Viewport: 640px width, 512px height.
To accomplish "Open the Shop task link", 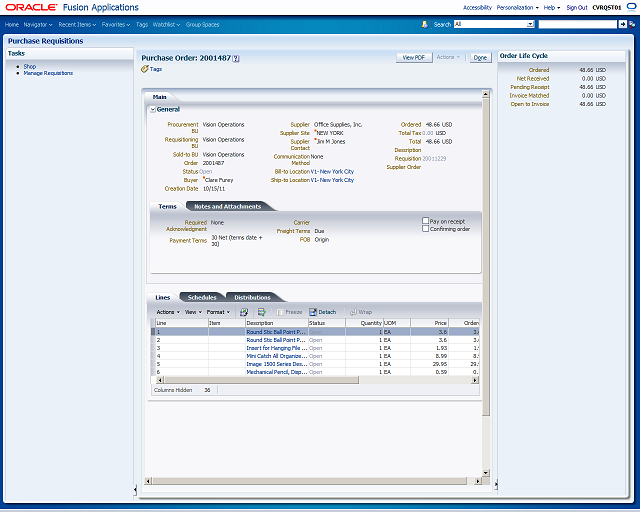I will pos(30,66).
